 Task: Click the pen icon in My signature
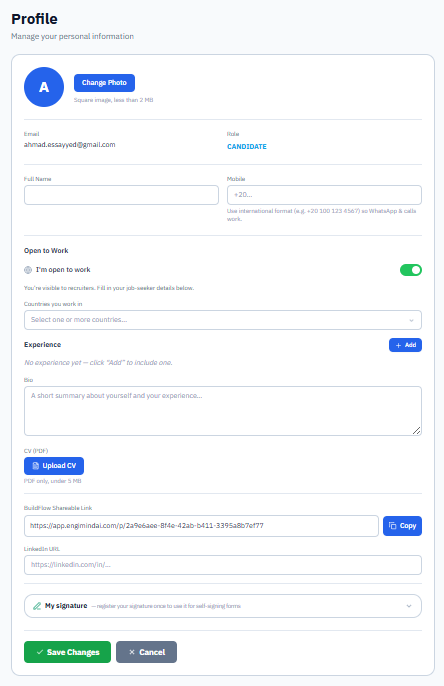[37, 606]
